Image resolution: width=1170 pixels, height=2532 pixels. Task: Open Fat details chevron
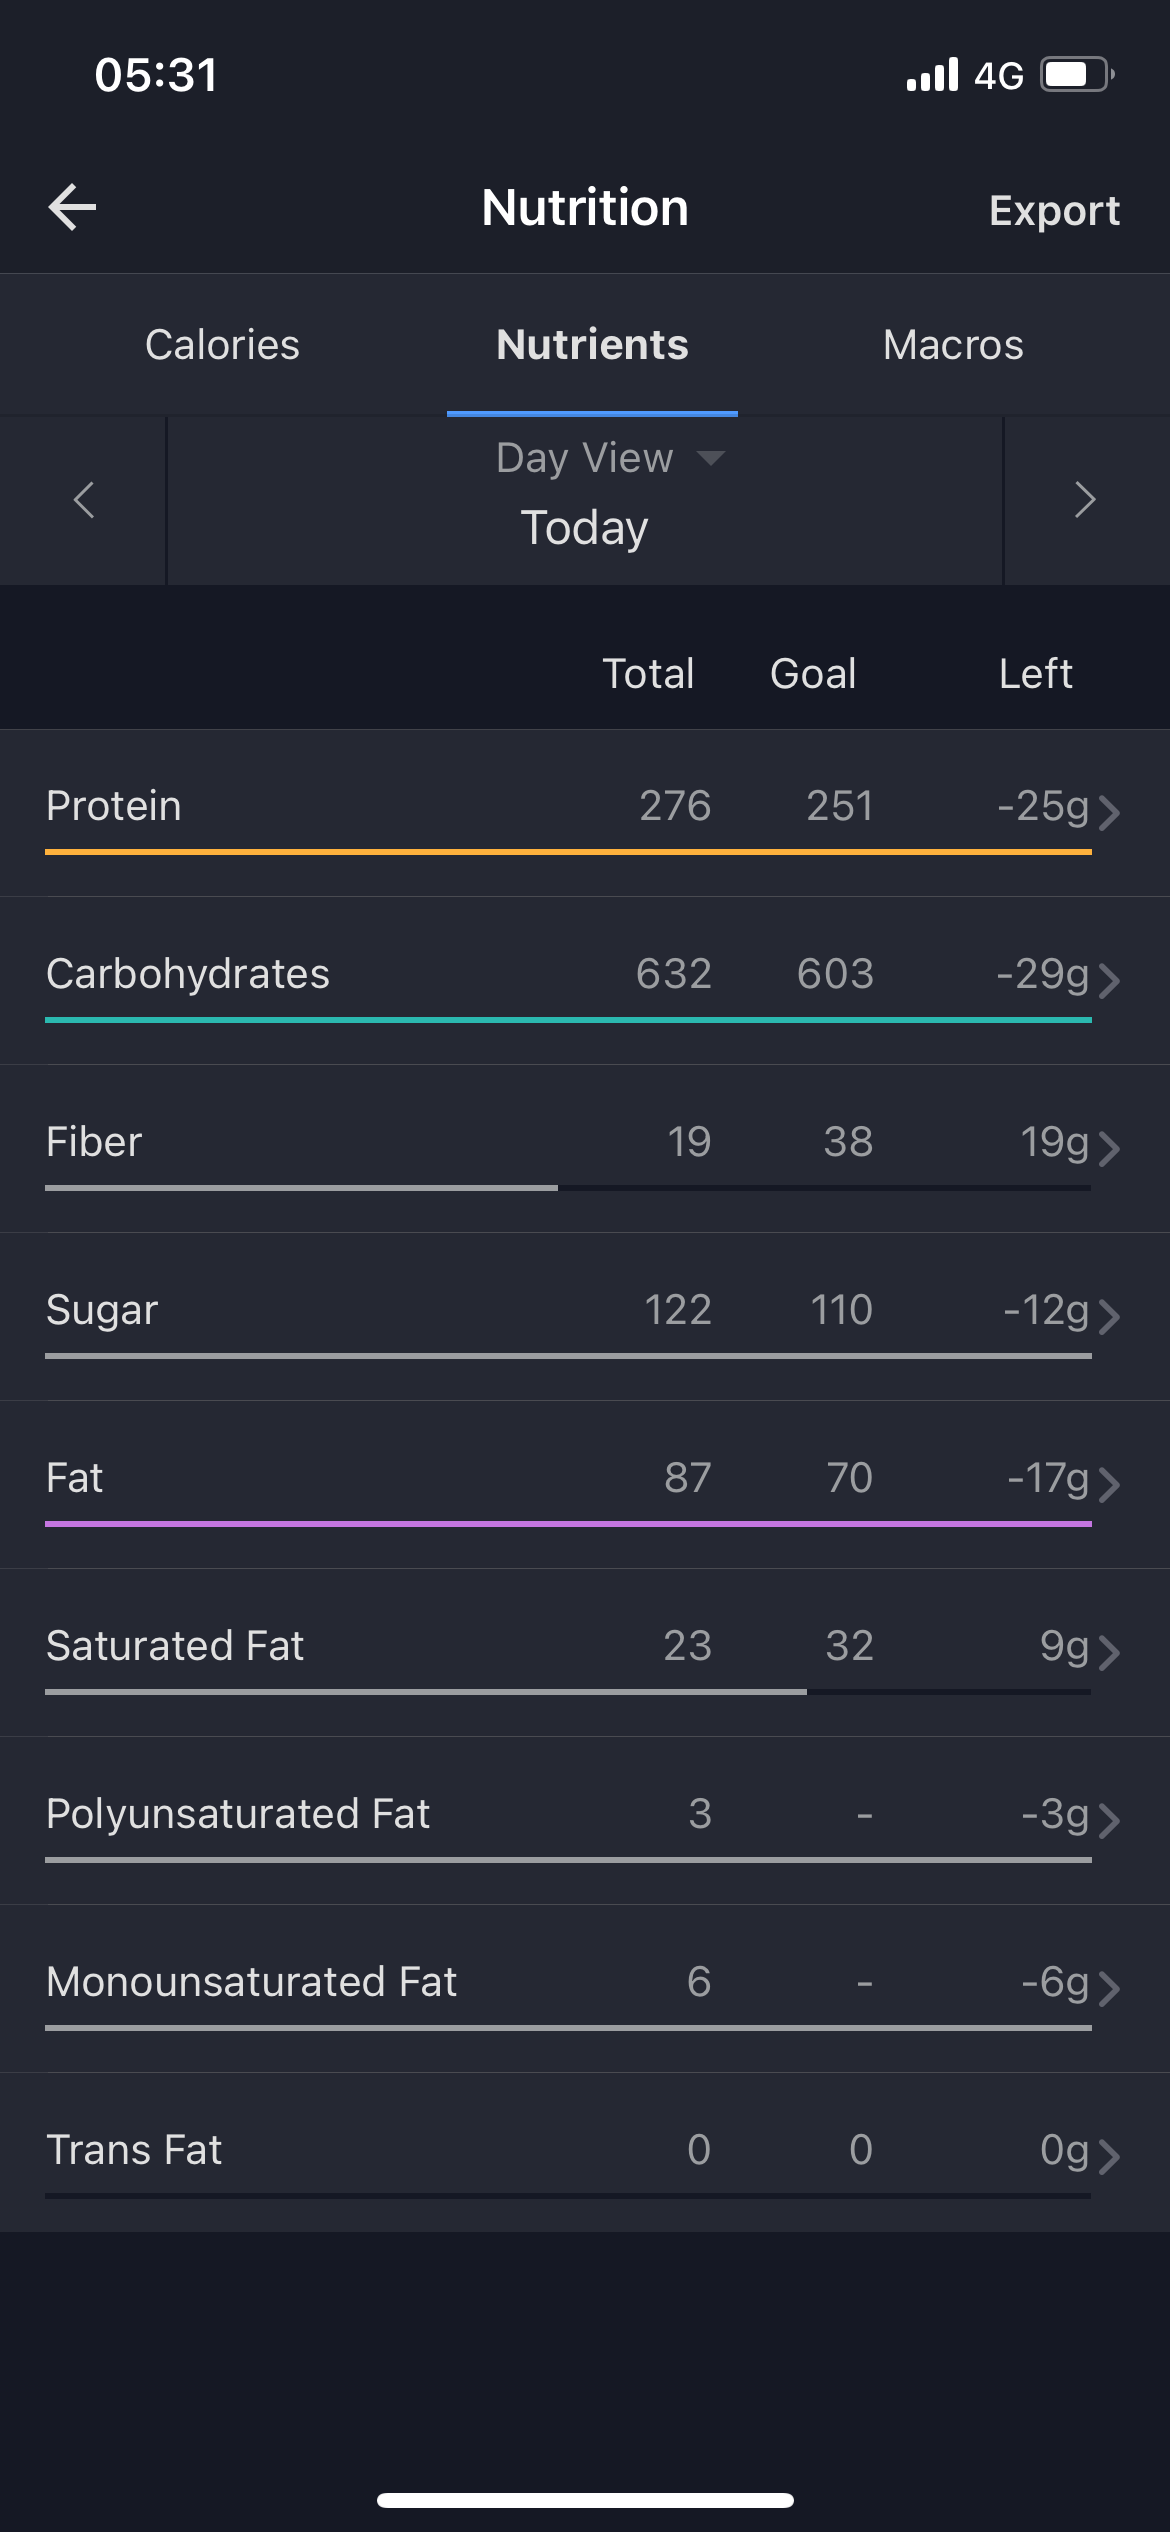pyautogui.click(x=1108, y=1484)
